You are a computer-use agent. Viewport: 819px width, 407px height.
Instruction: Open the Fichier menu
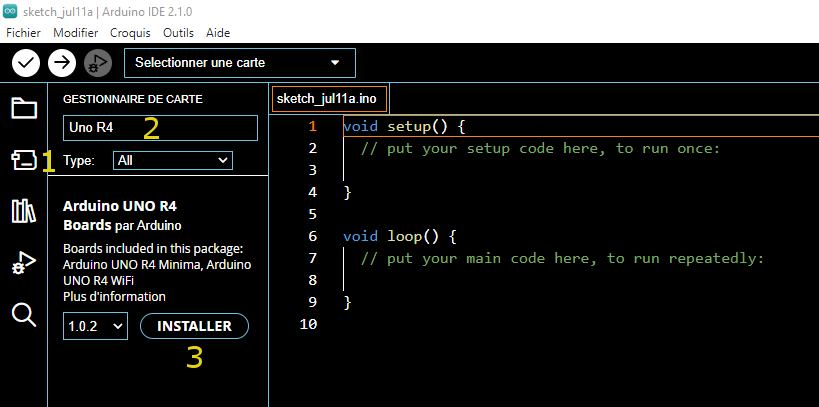24,33
